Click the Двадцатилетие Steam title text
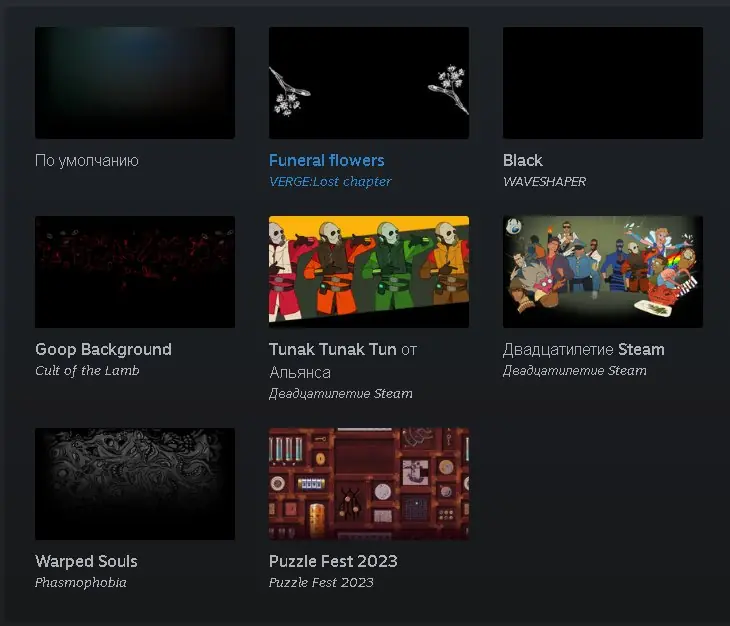The width and height of the screenshot is (730, 626). 584,350
